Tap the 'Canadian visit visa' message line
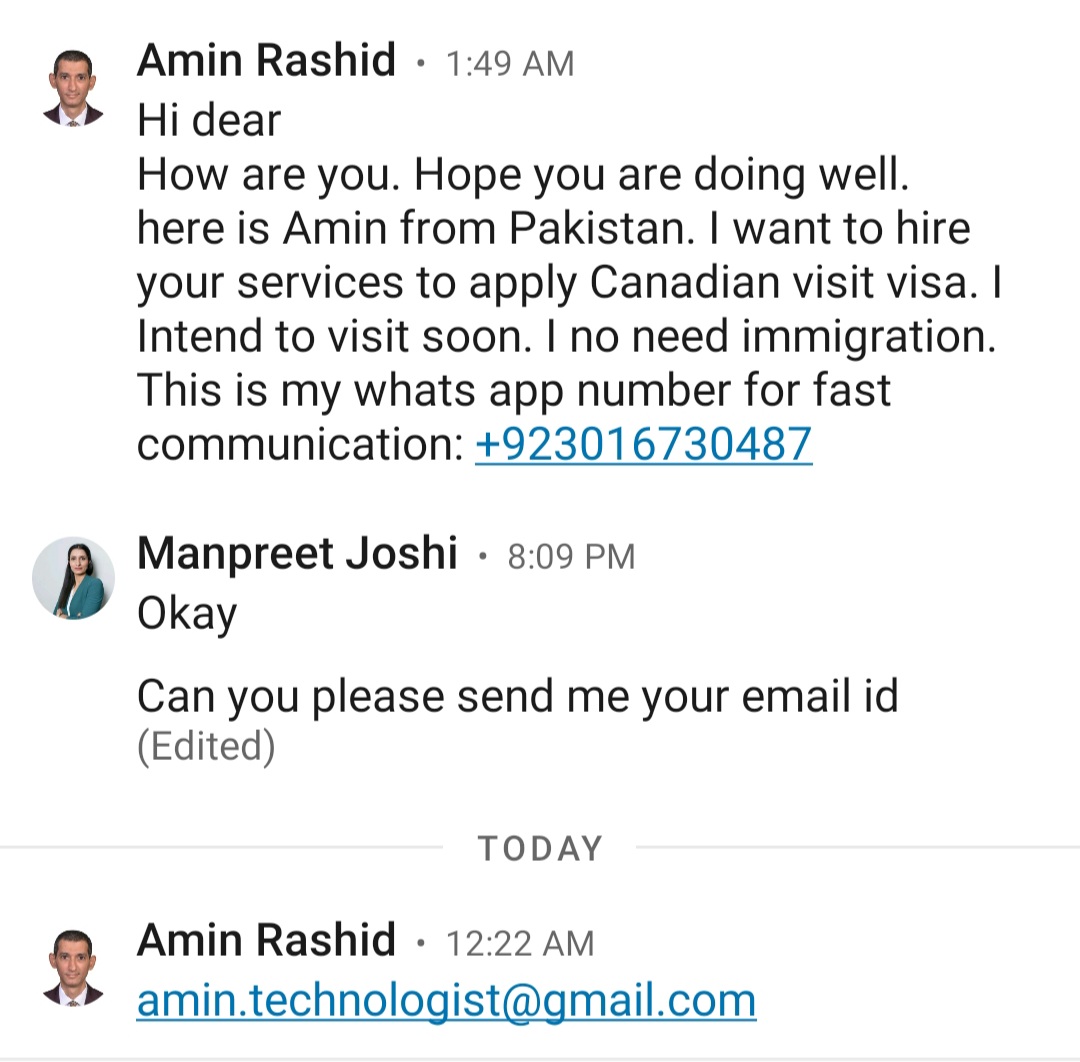 [x=569, y=283]
